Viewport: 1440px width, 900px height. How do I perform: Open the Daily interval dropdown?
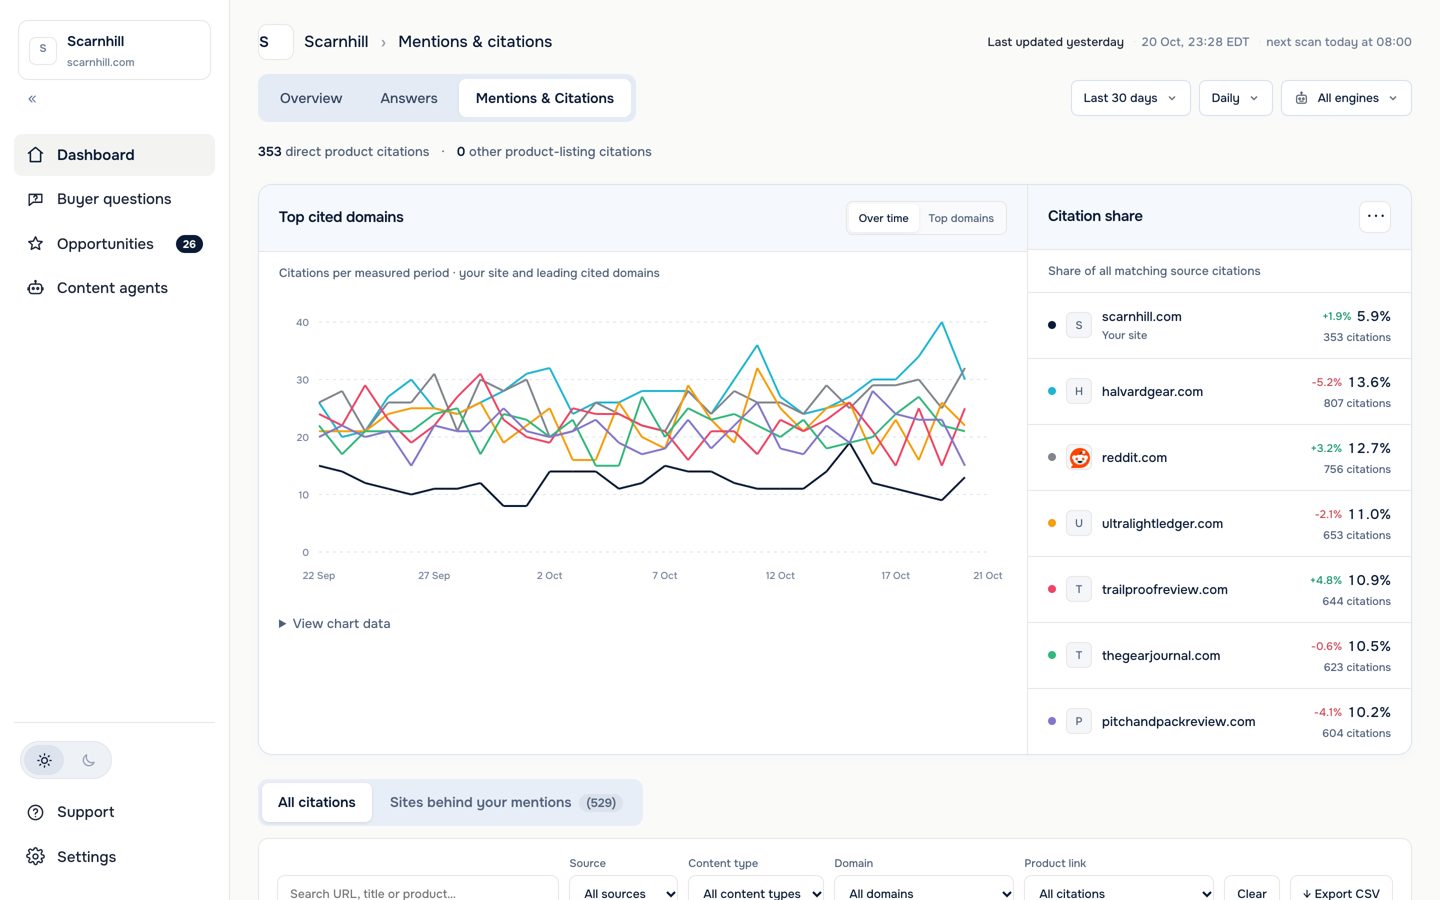tap(1235, 98)
